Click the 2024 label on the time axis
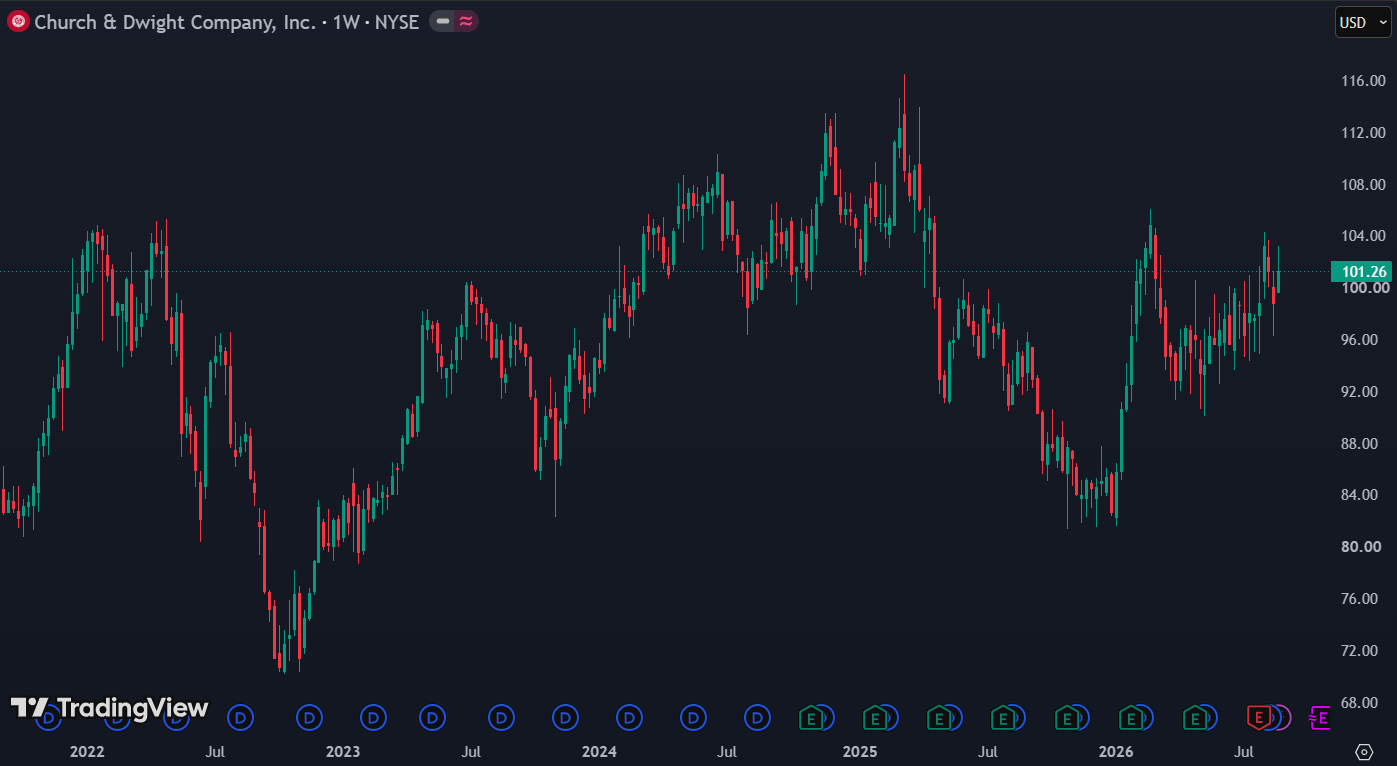Viewport: 1397px width, 766px height. (600, 751)
